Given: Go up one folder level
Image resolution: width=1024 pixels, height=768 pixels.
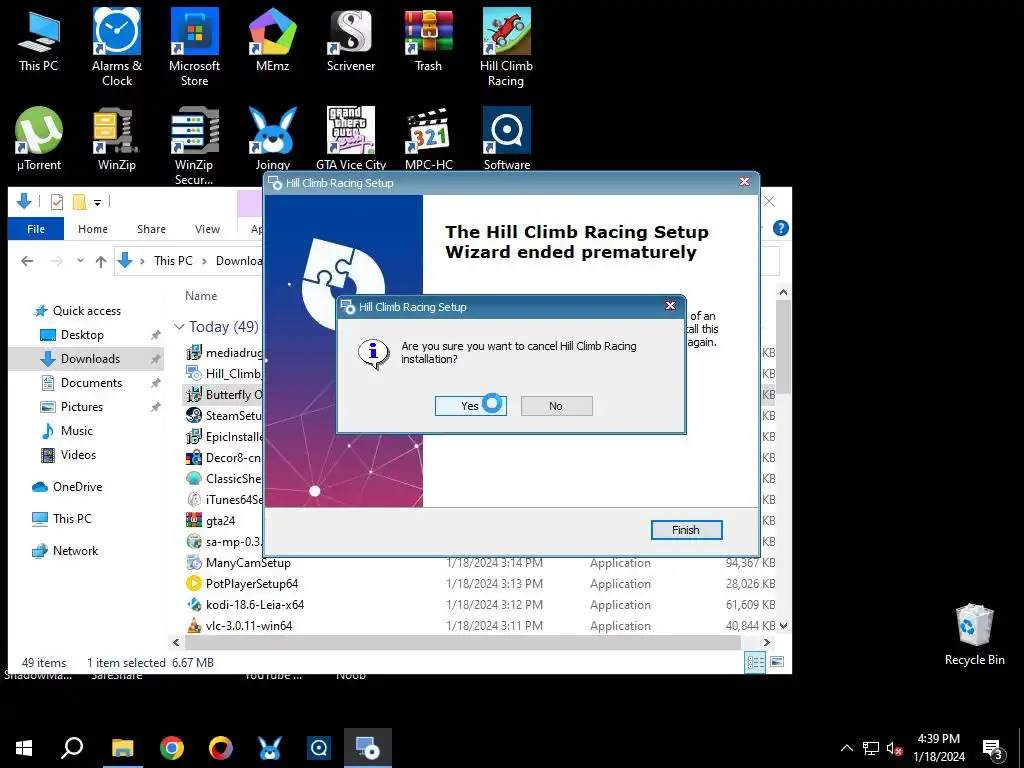Looking at the screenshot, I should [x=101, y=262].
